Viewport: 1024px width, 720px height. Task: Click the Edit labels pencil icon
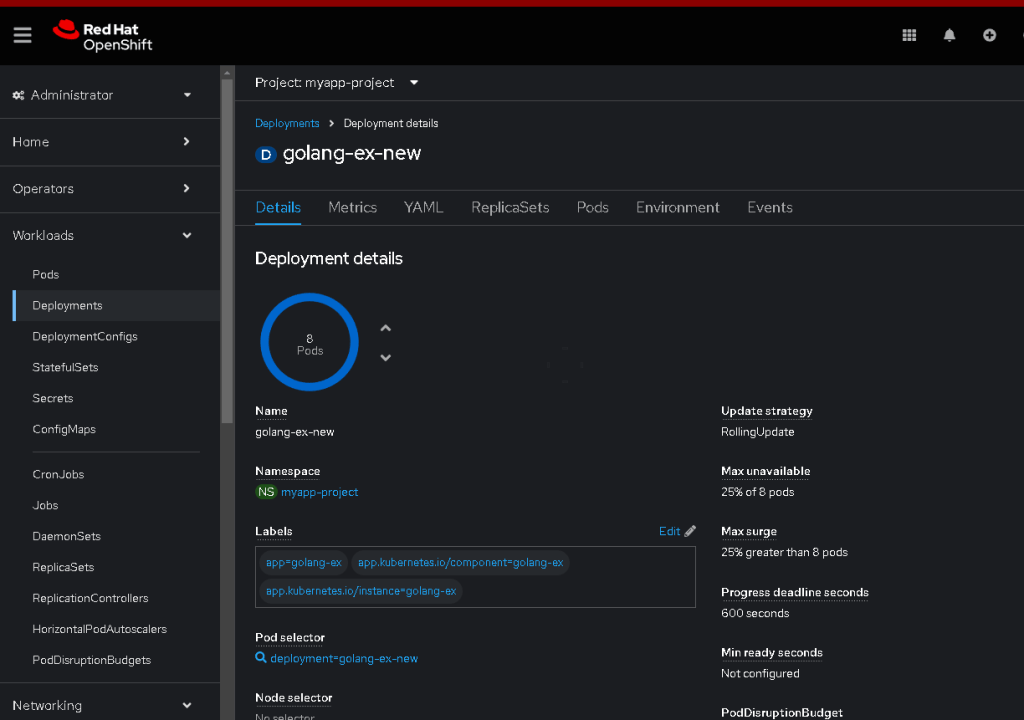[690, 531]
